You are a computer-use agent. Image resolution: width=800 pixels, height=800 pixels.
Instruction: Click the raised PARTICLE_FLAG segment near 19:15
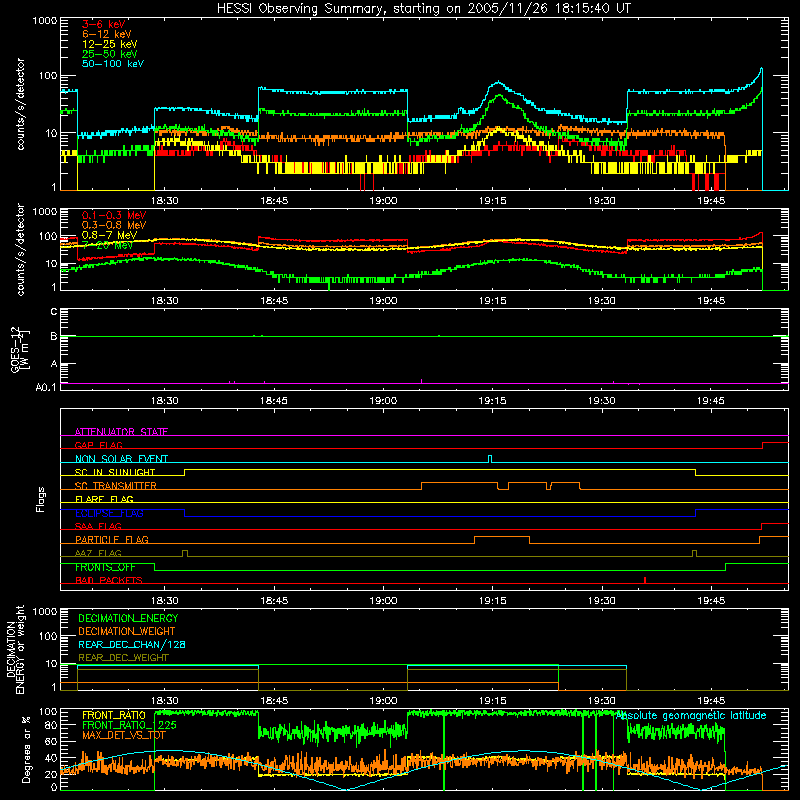pyautogui.click(x=502, y=537)
